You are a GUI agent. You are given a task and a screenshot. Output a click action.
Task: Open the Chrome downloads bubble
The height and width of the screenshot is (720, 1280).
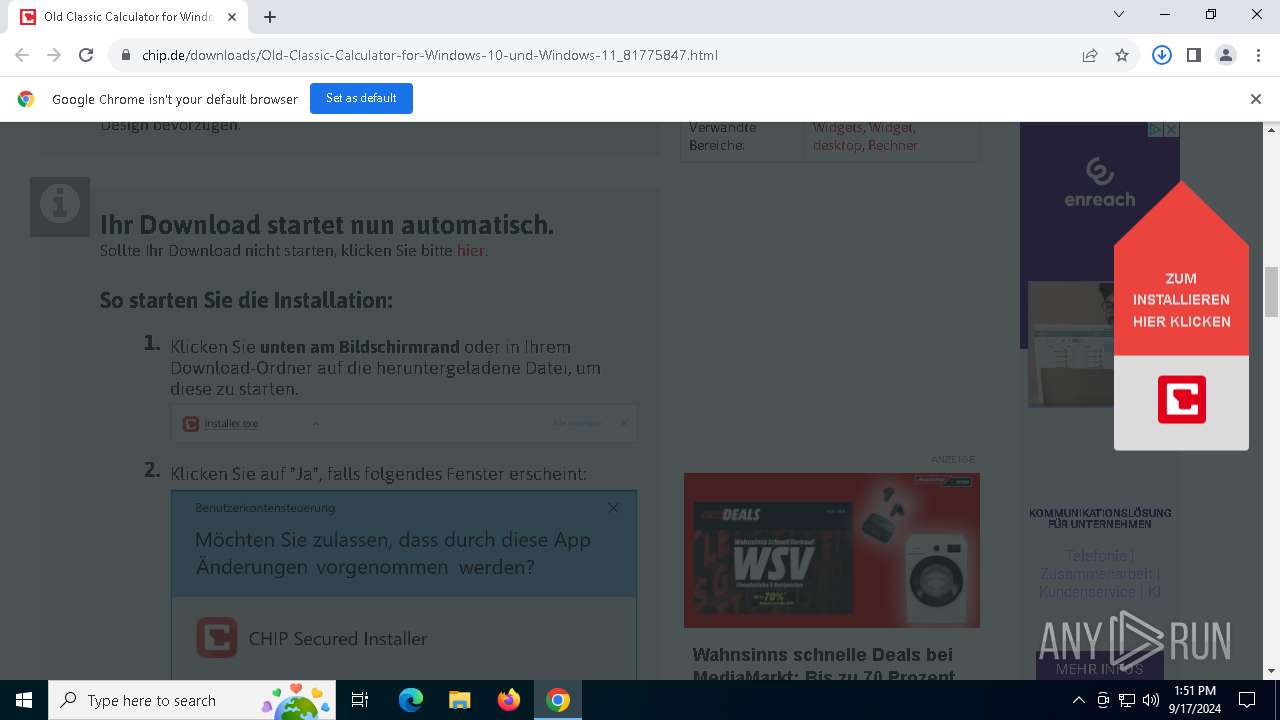(1162, 55)
